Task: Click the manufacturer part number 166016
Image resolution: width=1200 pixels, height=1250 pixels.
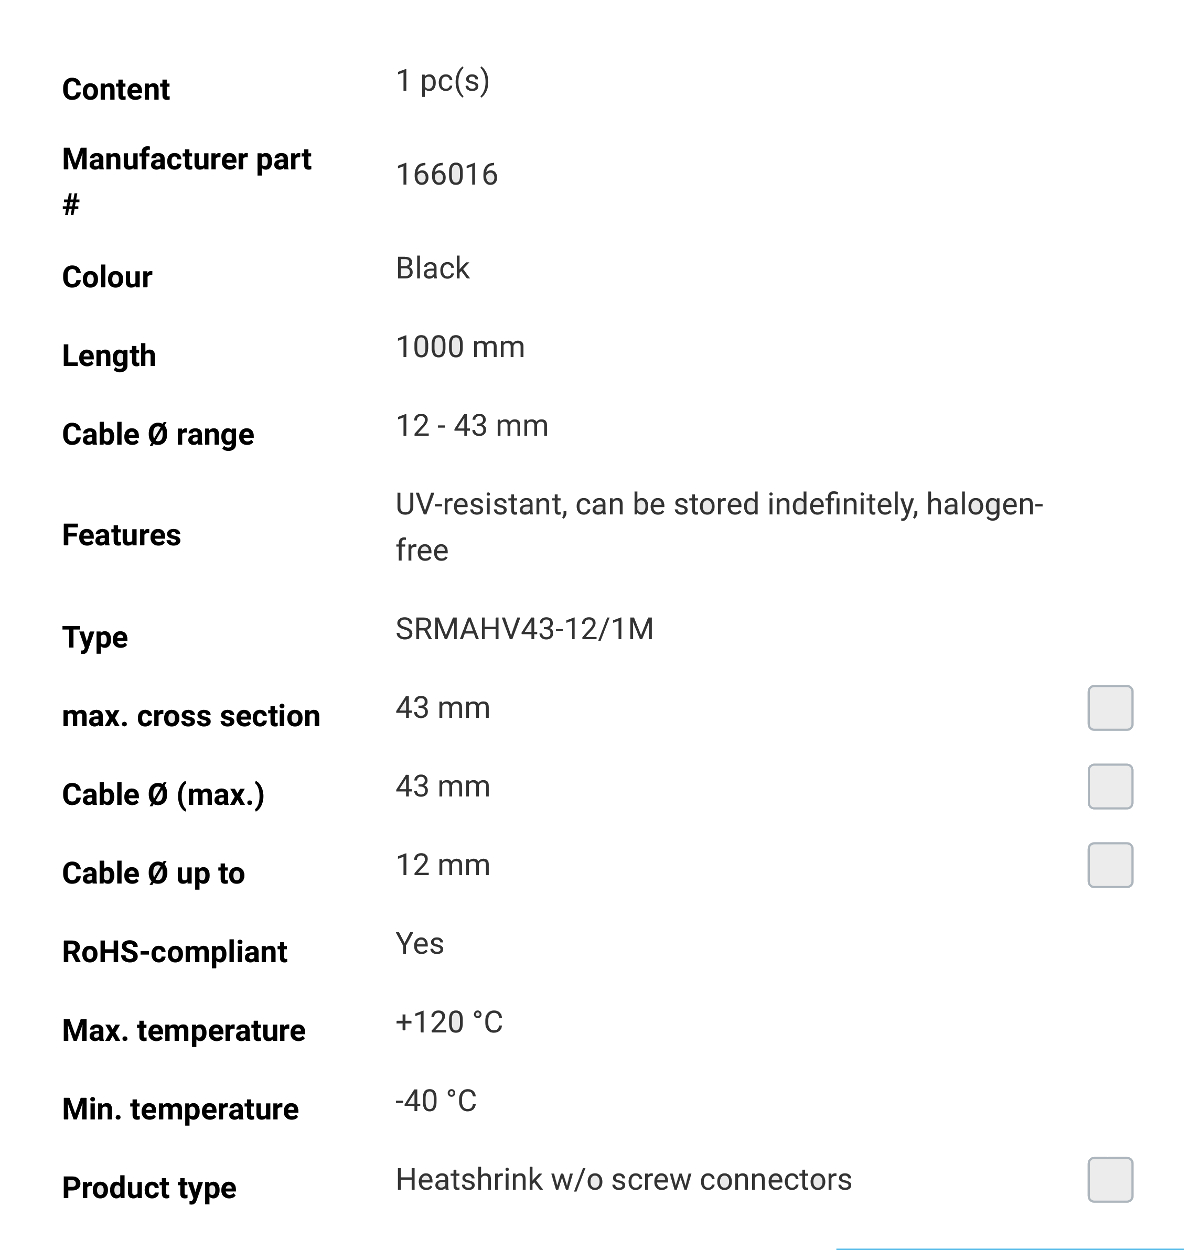Action: (x=447, y=174)
